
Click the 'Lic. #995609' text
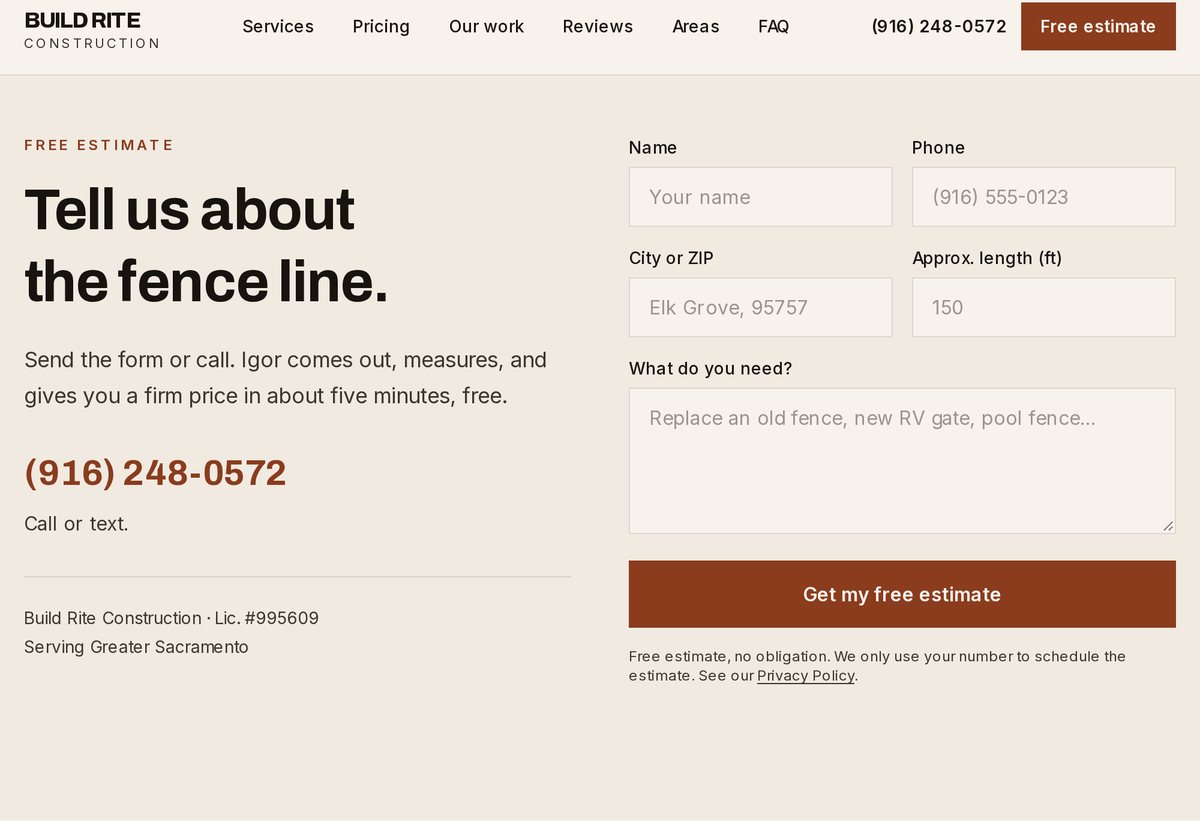coord(267,618)
